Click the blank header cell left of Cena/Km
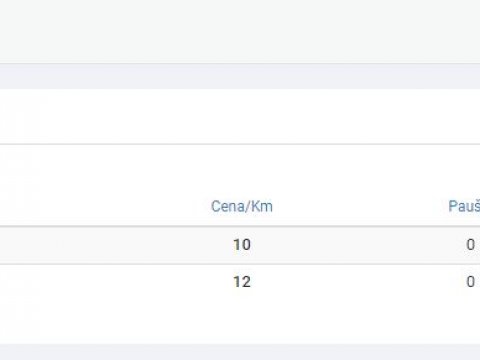The height and width of the screenshot is (360, 480). (100, 206)
